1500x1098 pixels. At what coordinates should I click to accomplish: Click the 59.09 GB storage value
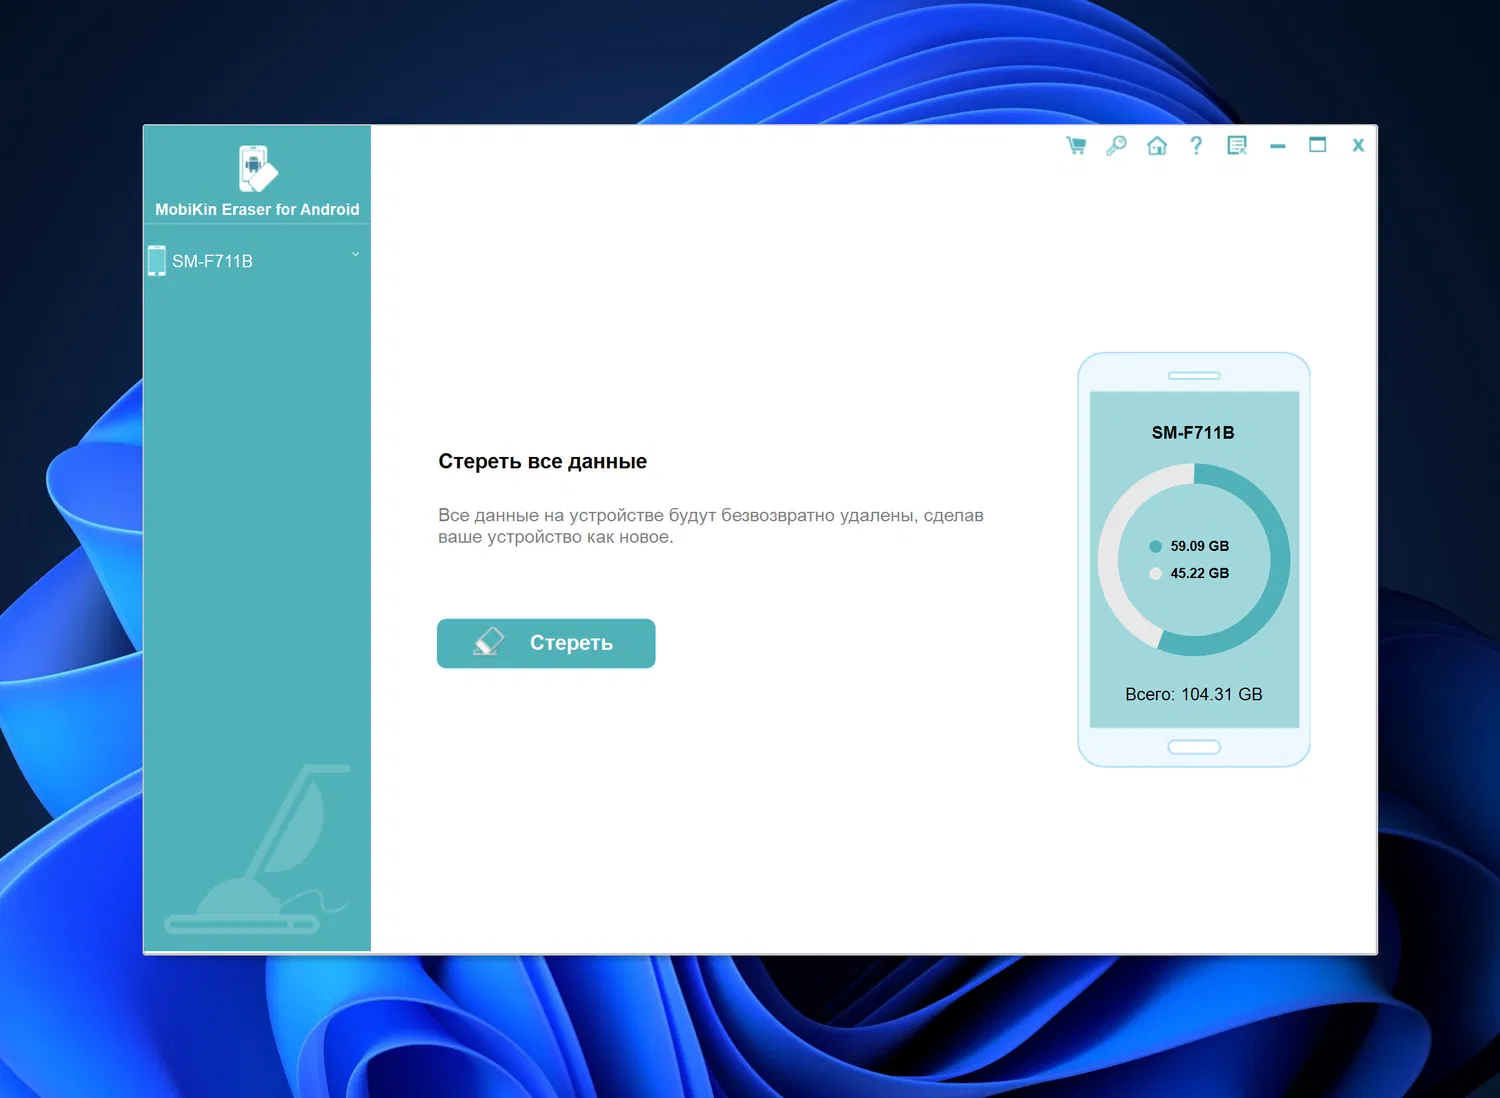click(x=1200, y=546)
